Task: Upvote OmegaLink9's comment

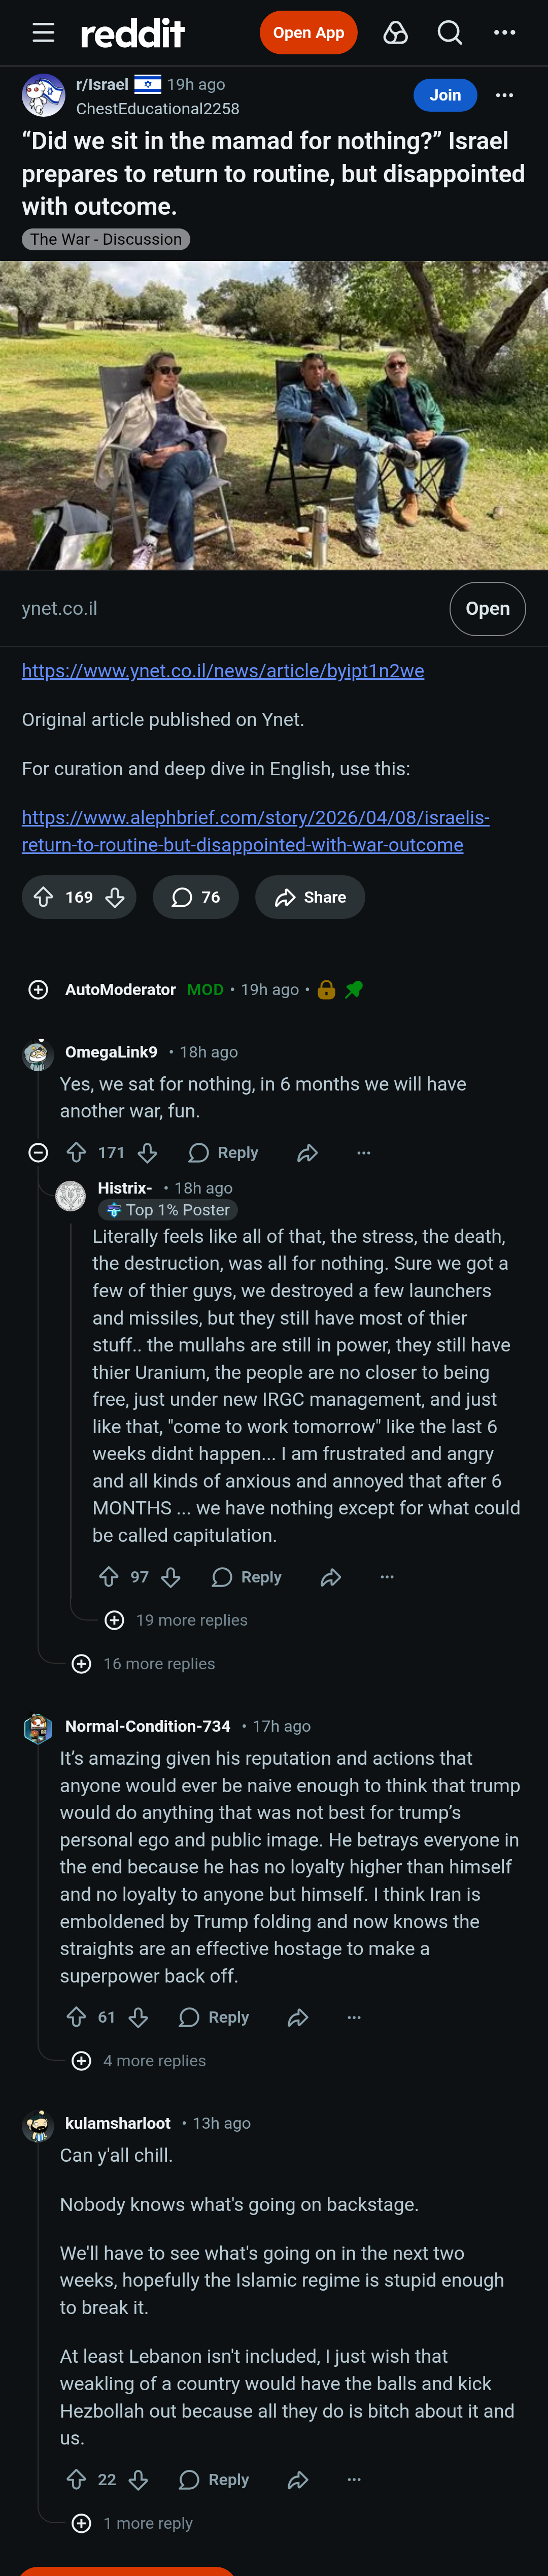Action: pos(76,1153)
